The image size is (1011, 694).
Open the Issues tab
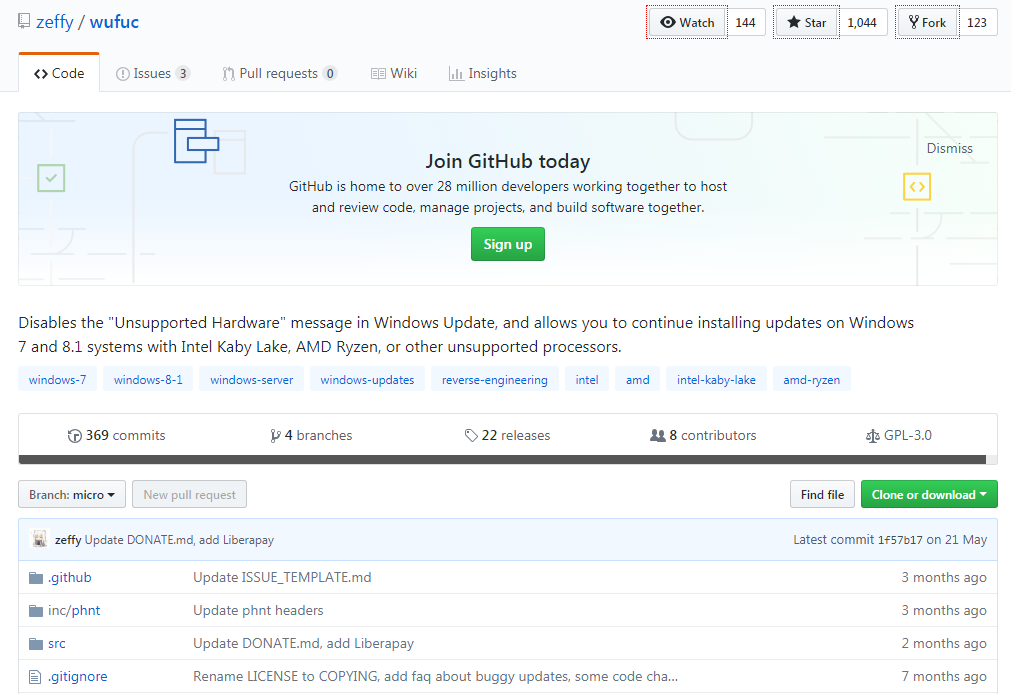[x=153, y=74]
